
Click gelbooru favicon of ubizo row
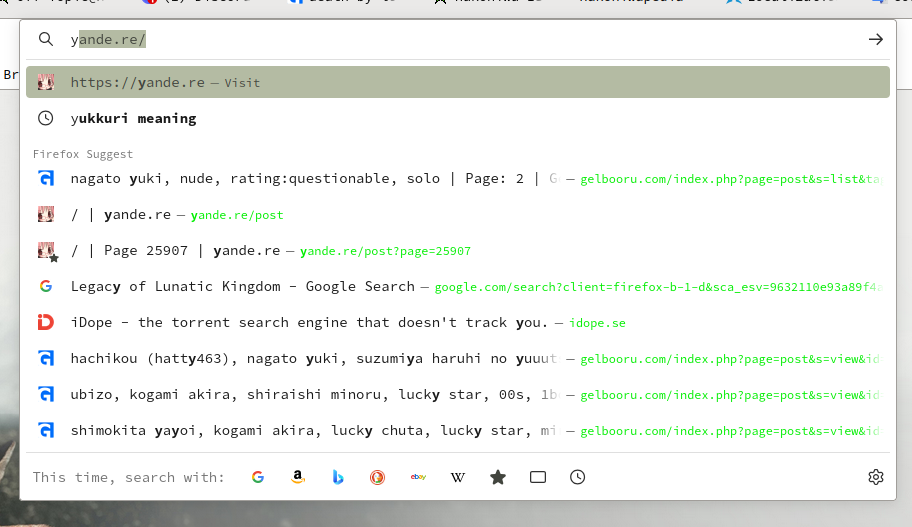[46, 394]
